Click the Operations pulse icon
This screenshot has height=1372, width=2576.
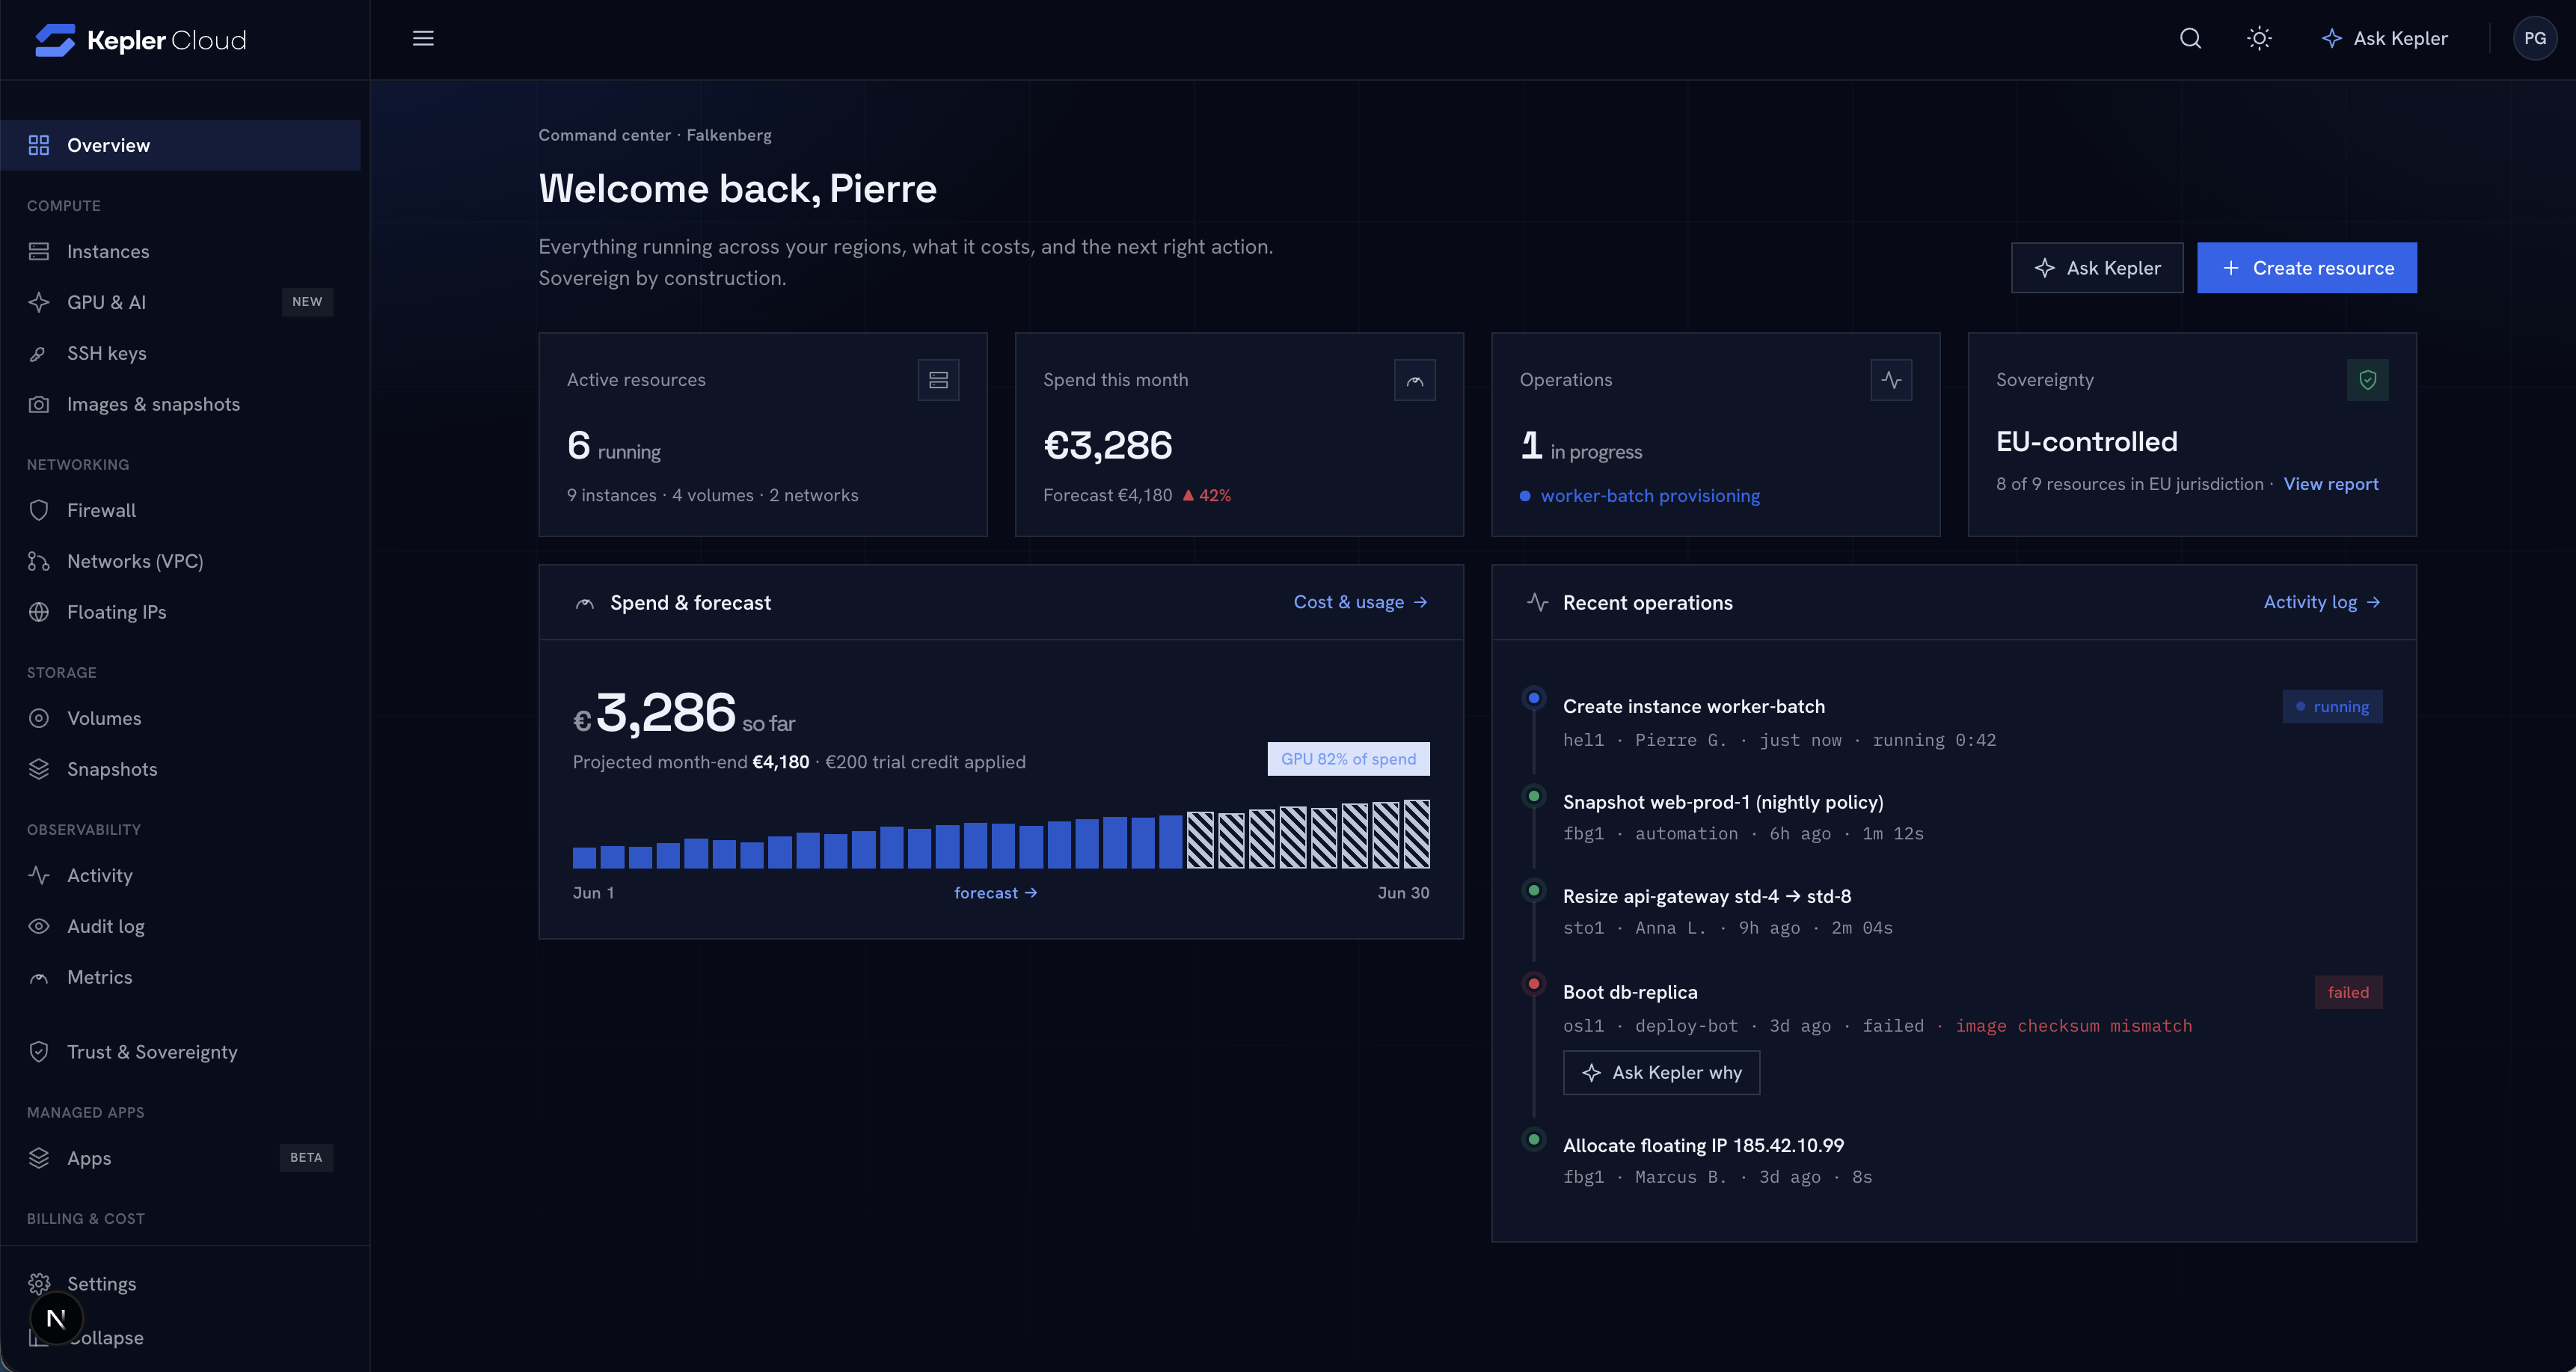1891,380
